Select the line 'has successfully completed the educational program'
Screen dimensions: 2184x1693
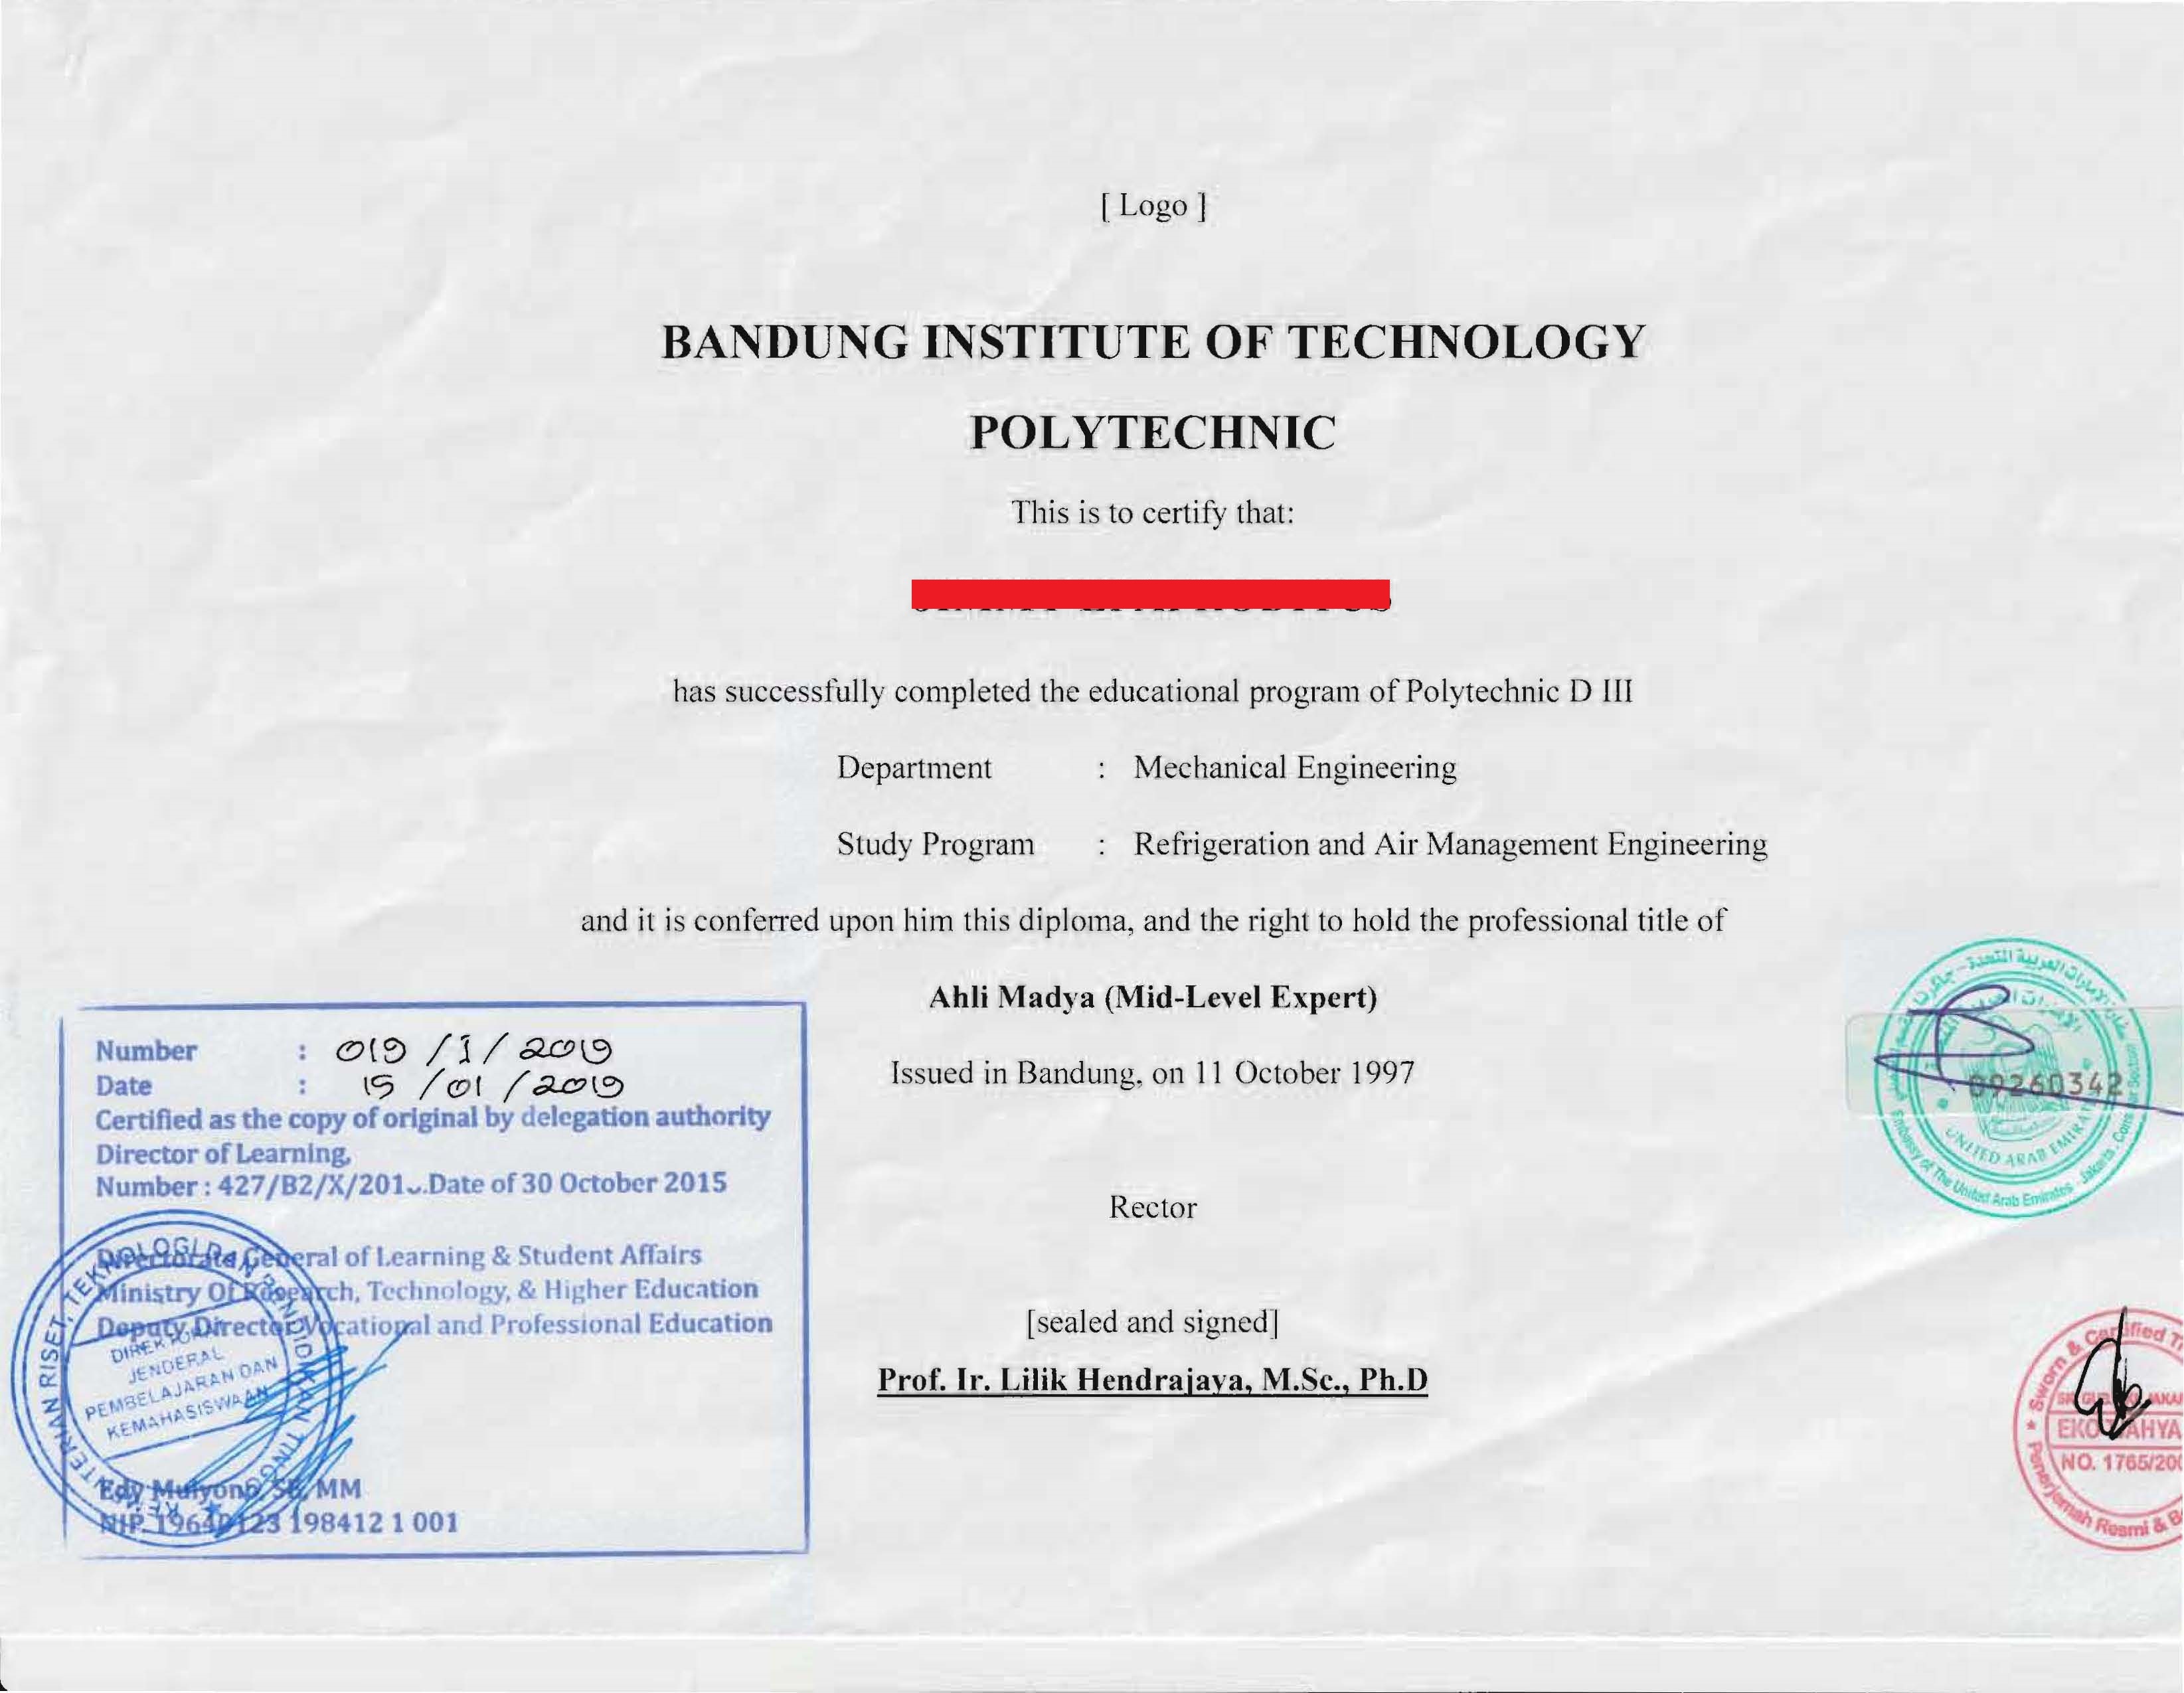coord(1153,692)
